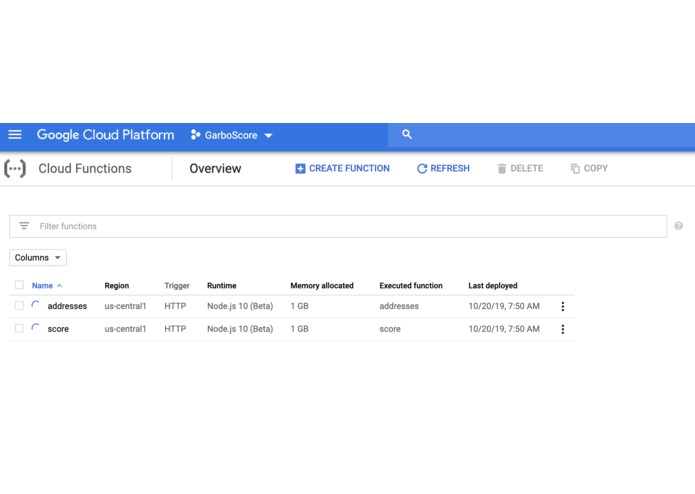Viewport: 695px width, 494px height.
Task: Click the addresses executed function cell
Action: point(399,306)
